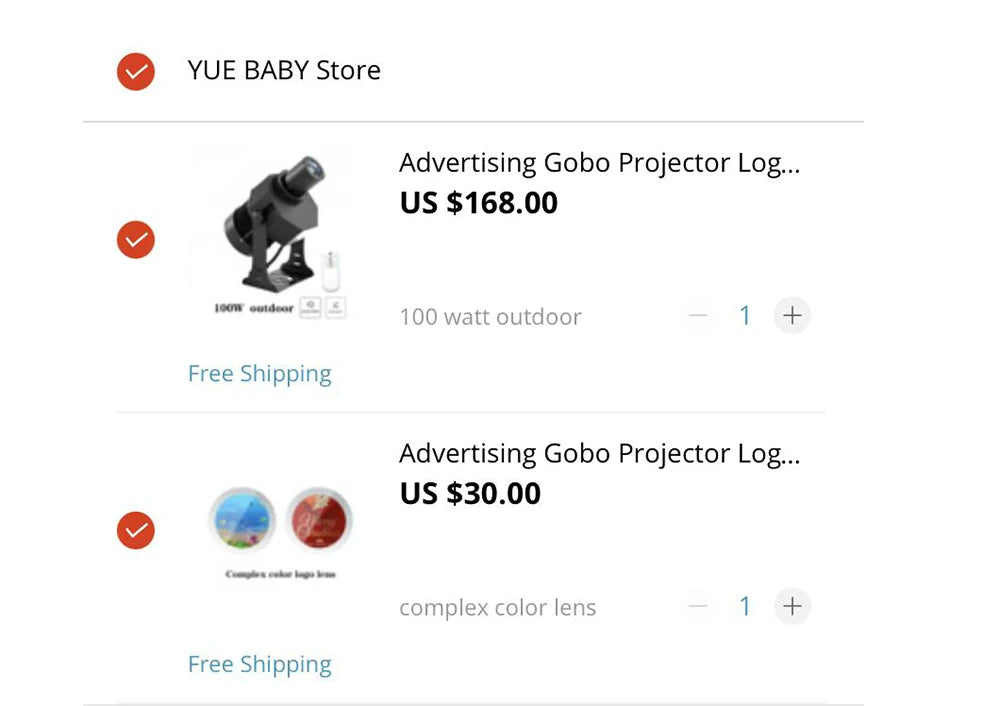This screenshot has width=1000, height=706.
Task: Click the checkmark icon for the $30.00 lens
Action: 136,530
